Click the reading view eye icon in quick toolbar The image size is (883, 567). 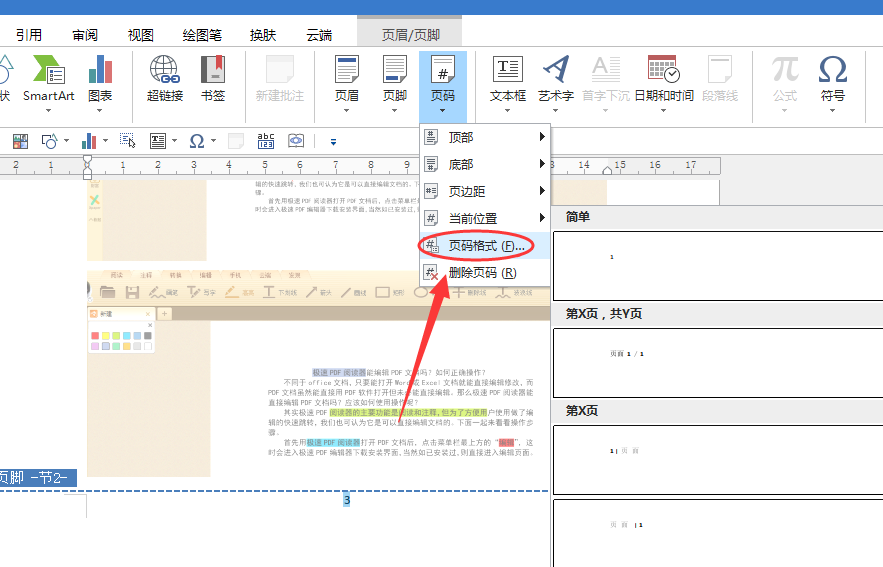[296, 140]
